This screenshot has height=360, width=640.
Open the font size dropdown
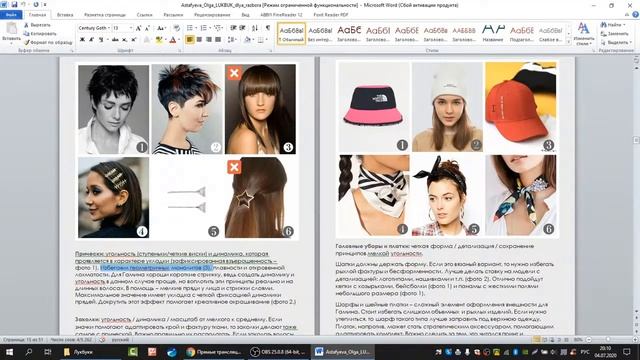click(x=131, y=28)
